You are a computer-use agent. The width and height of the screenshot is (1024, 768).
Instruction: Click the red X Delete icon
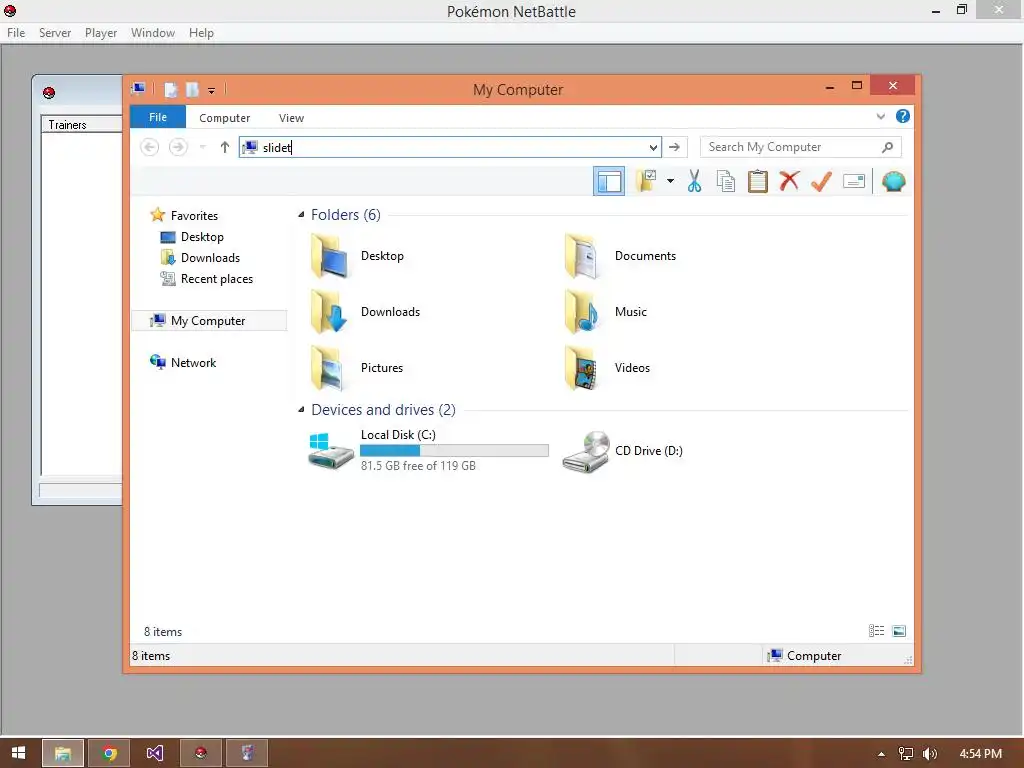tap(789, 181)
